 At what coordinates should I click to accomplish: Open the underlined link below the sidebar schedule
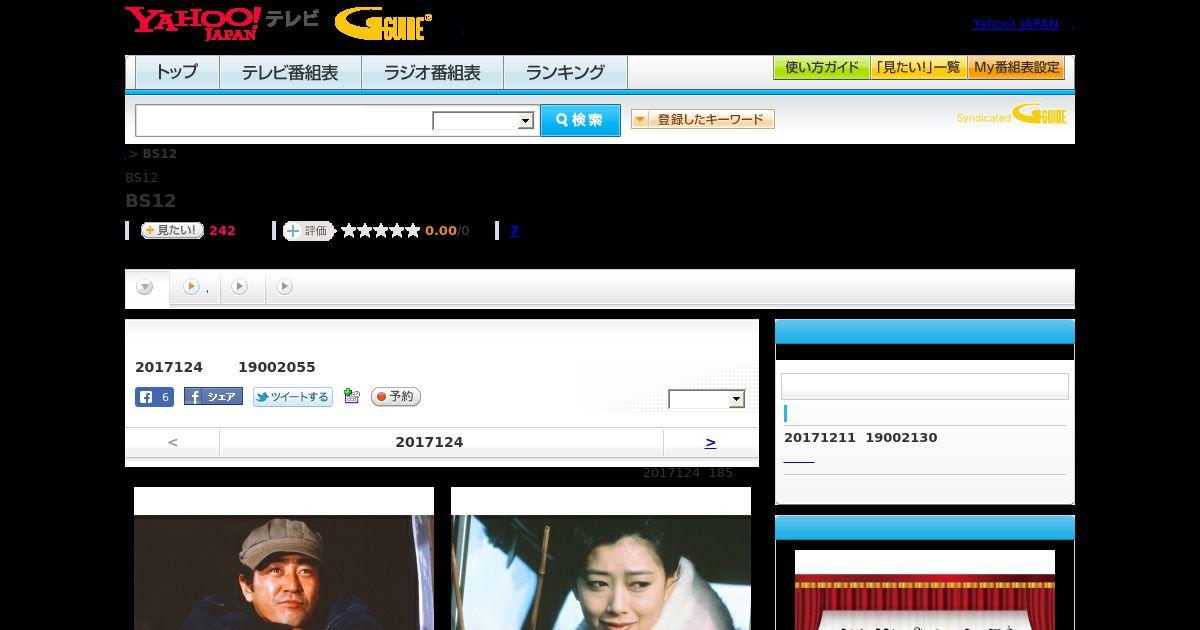pyautogui.click(x=799, y=460)
